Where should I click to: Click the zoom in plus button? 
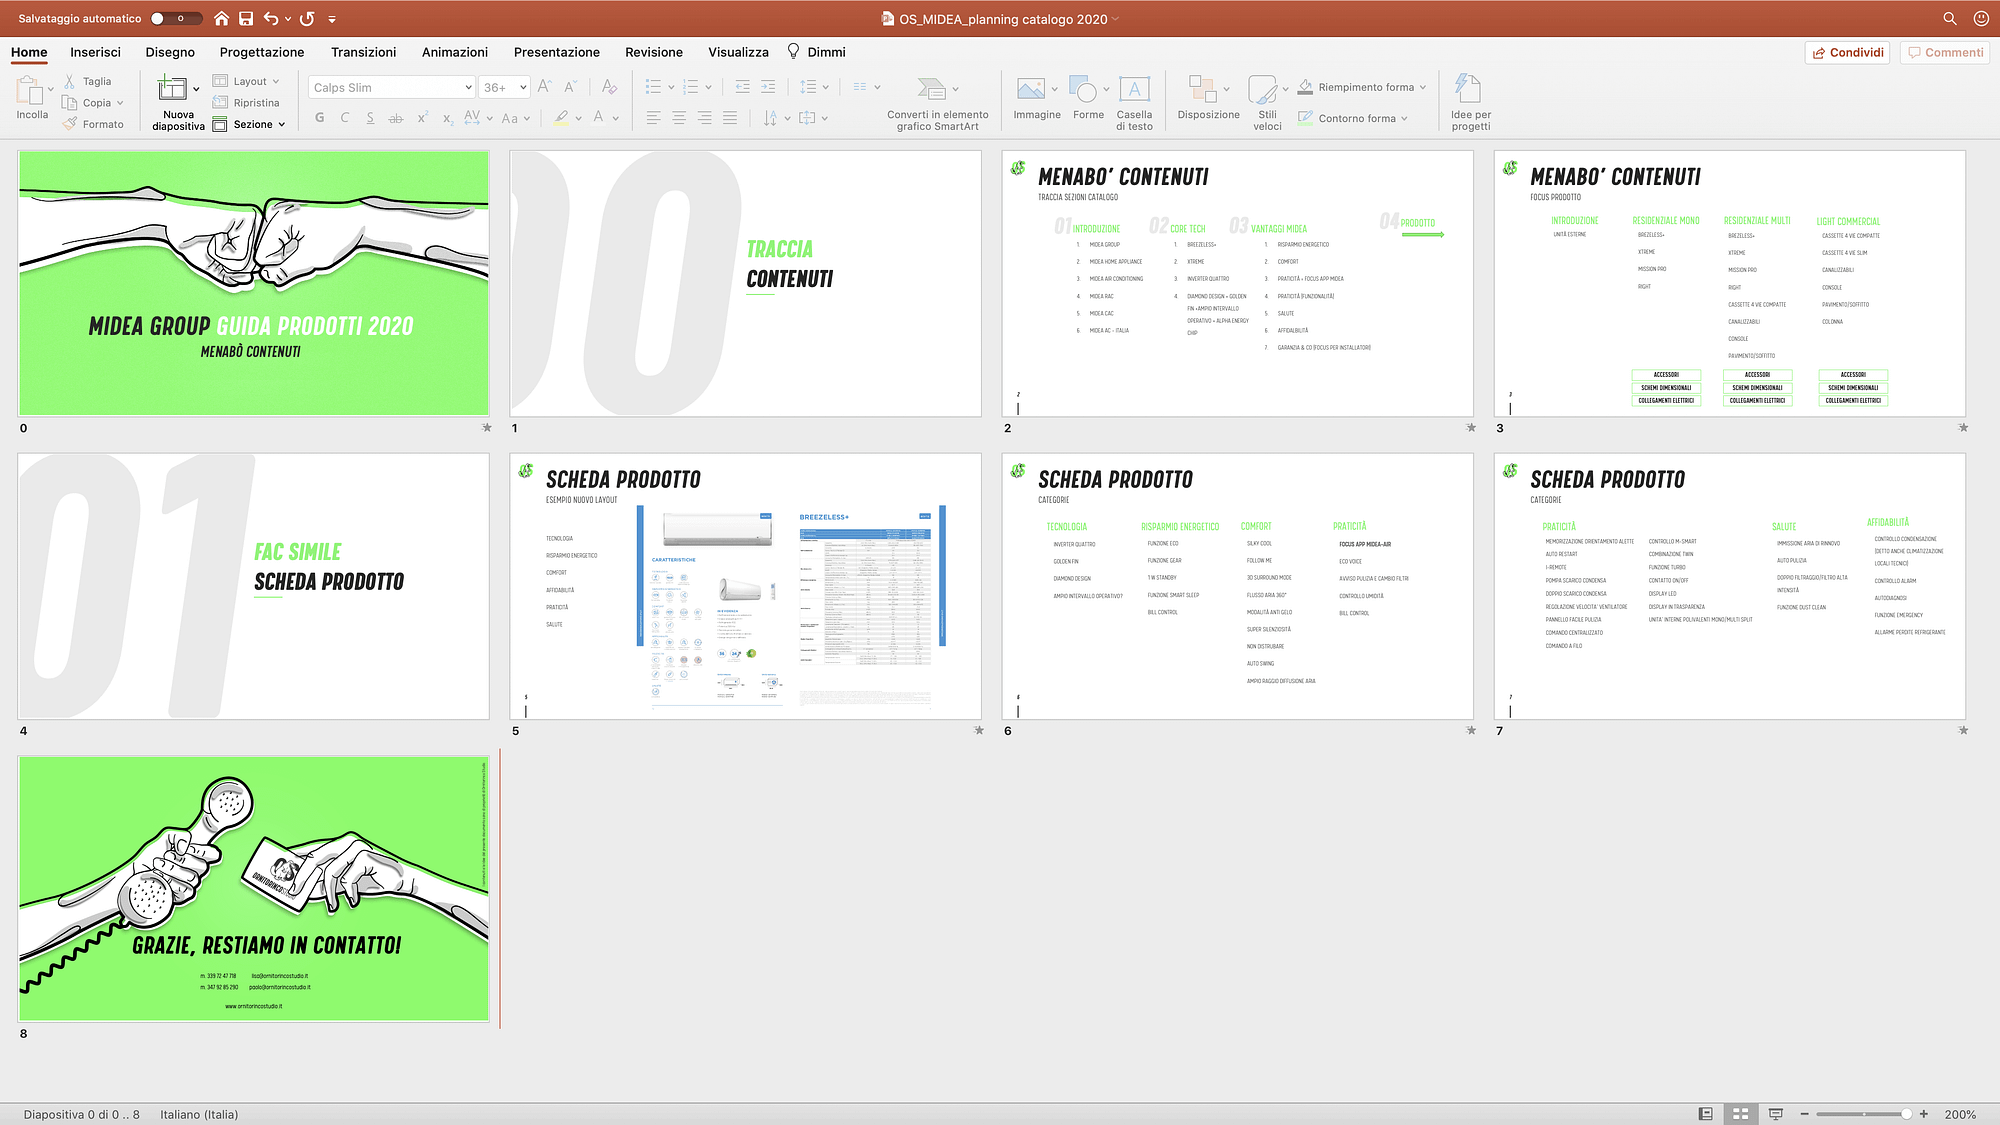coord(1923,1113)
